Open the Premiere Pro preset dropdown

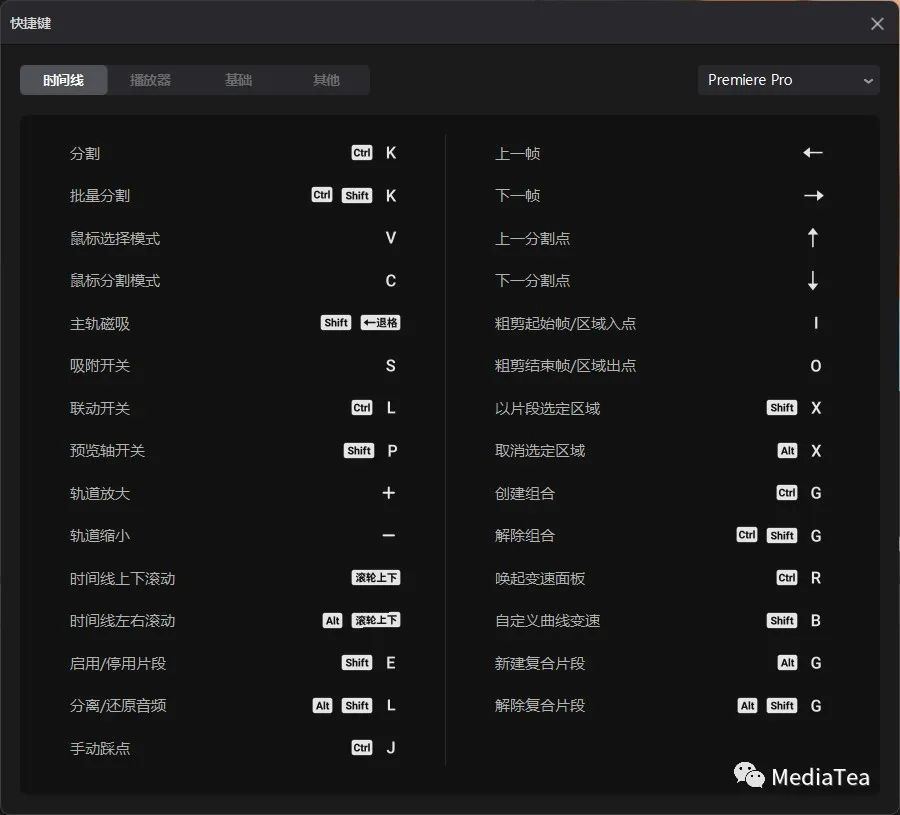pyautogui.click(x=788, y=80)
